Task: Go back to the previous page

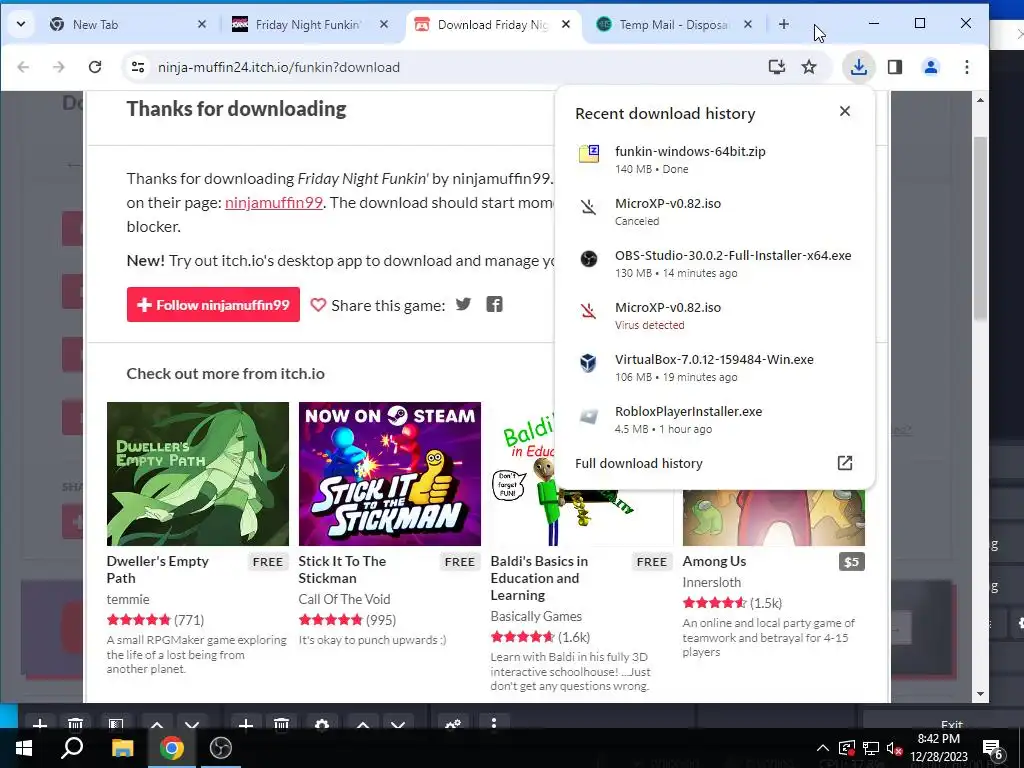Action: [x=24, y=67]
